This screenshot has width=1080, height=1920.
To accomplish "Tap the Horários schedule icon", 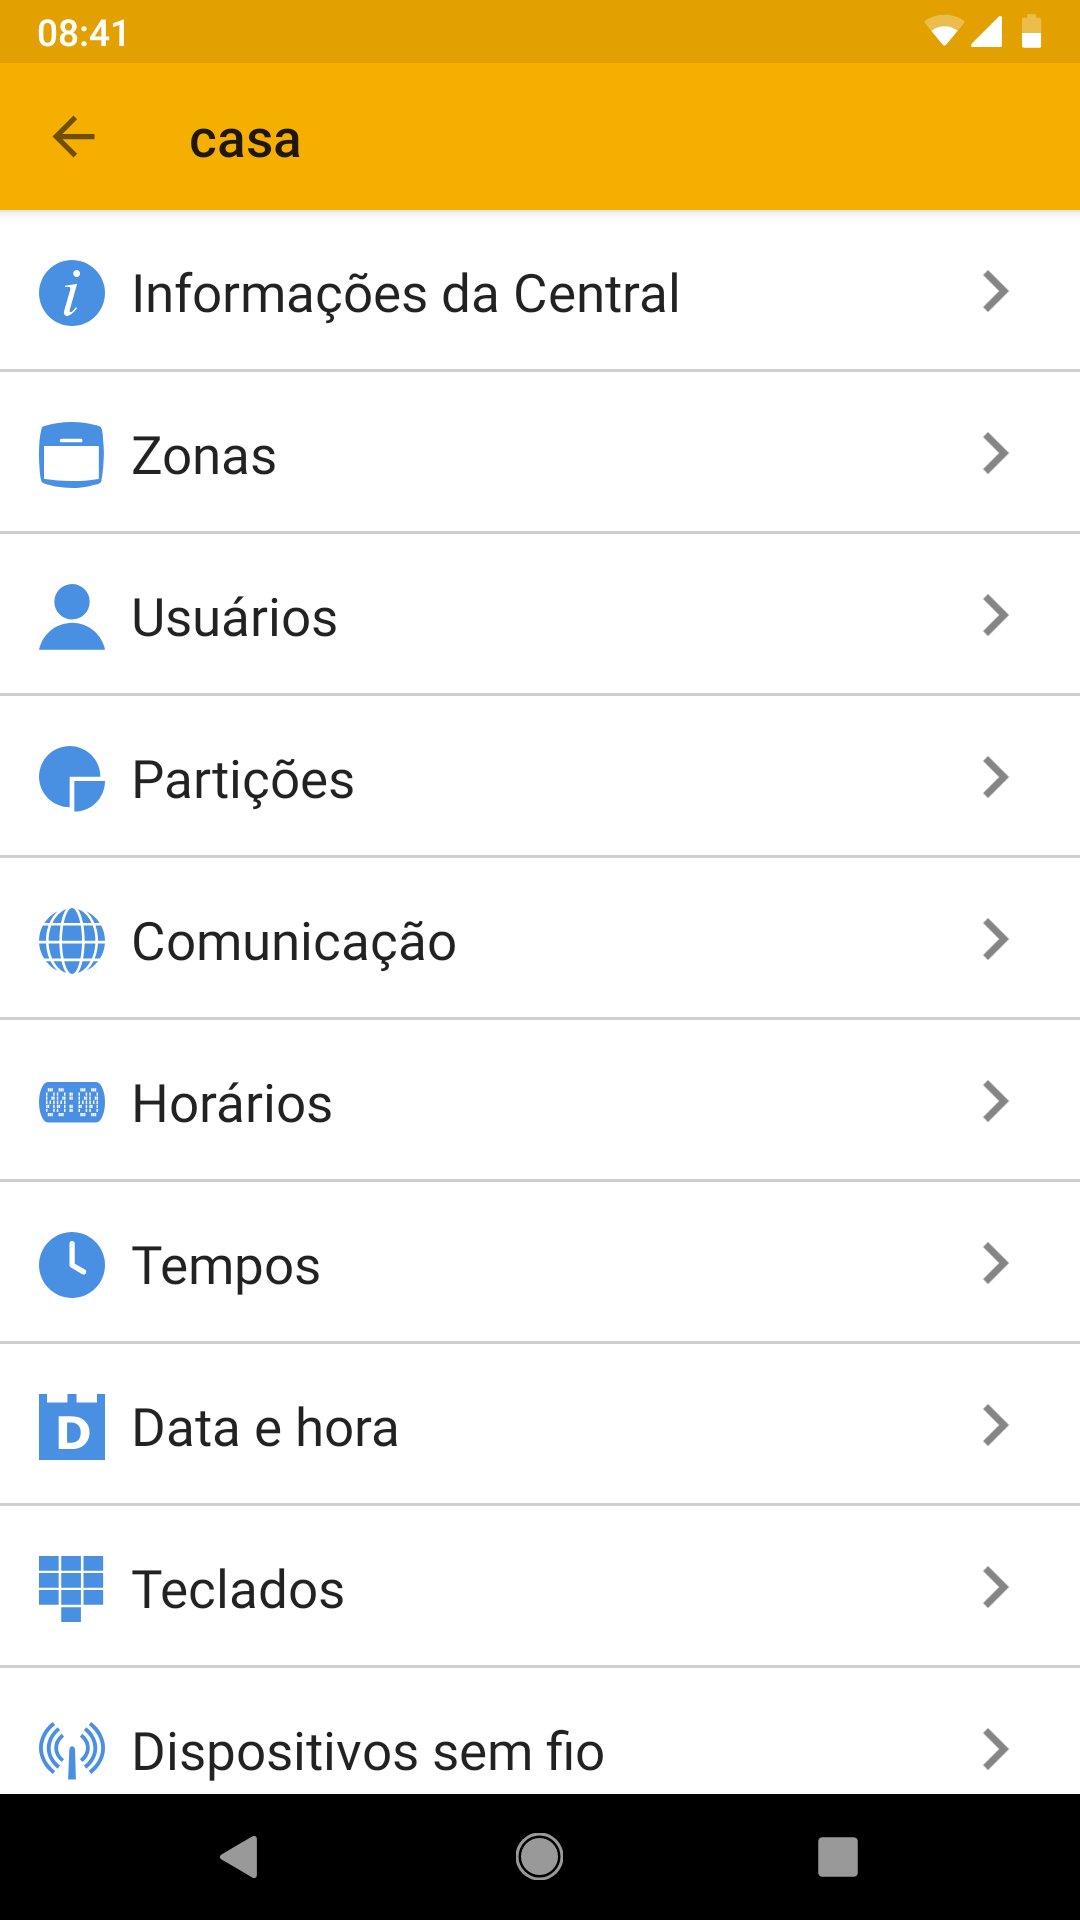I will 71,1103.
